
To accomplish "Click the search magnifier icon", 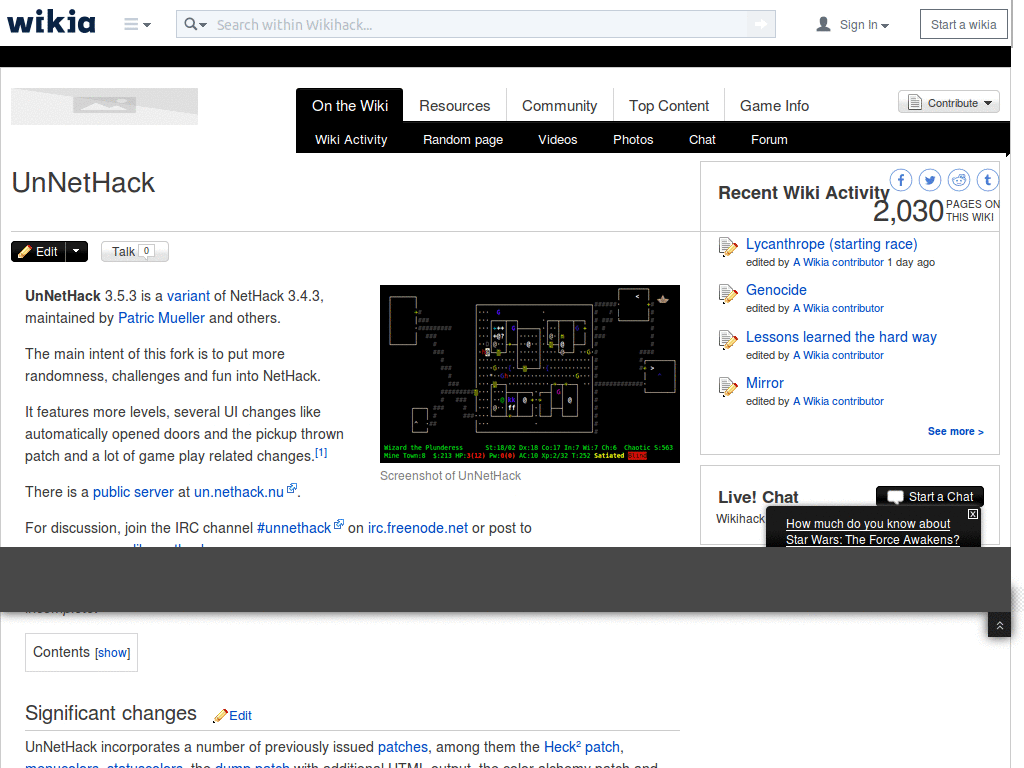I will coord(190,23).
